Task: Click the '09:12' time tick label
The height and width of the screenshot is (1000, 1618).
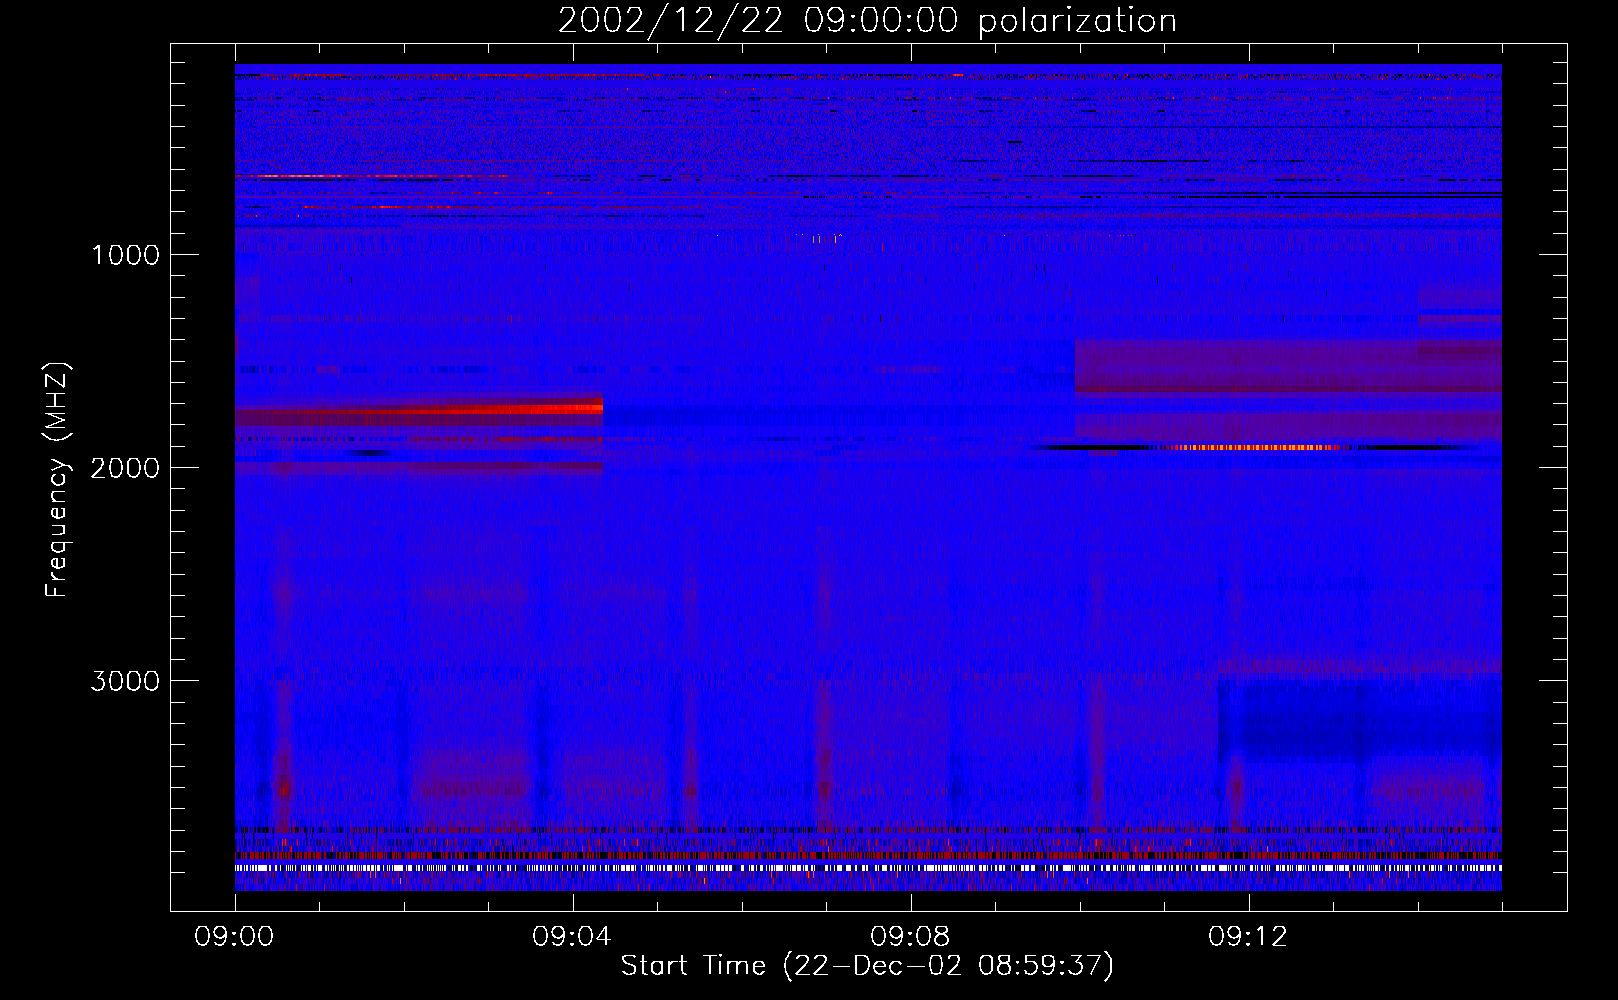Action: pos(1249,936)
